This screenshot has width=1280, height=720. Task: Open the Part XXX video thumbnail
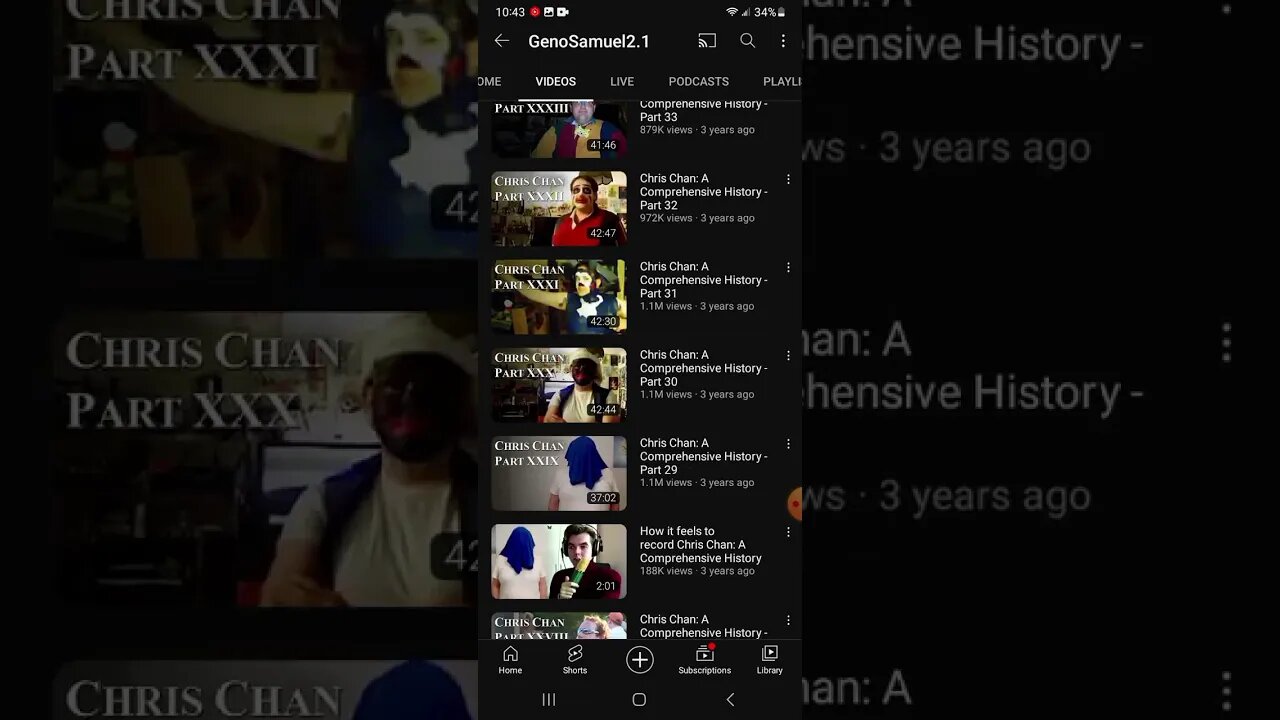point(559,385)
